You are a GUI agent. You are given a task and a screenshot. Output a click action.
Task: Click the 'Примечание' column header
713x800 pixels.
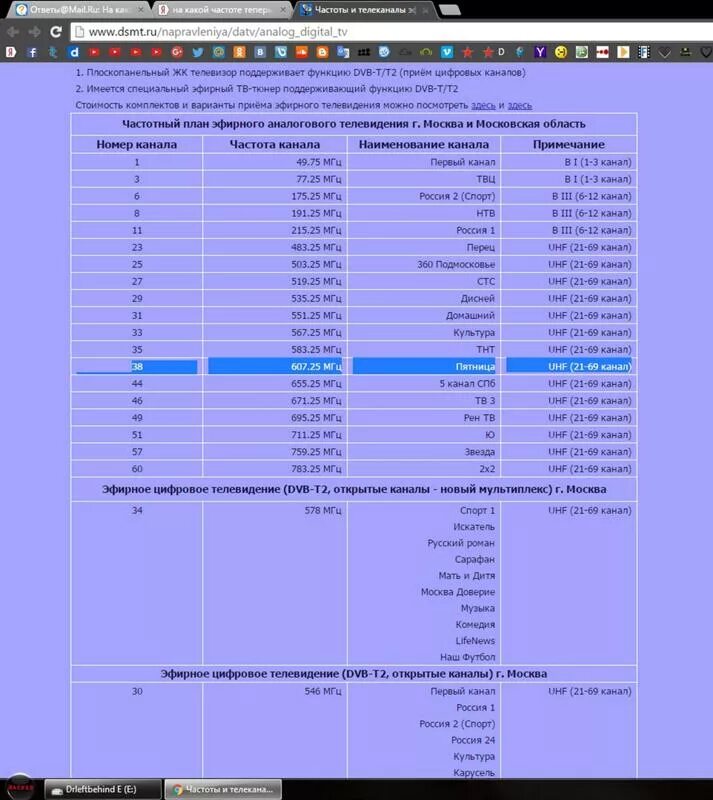569,144
